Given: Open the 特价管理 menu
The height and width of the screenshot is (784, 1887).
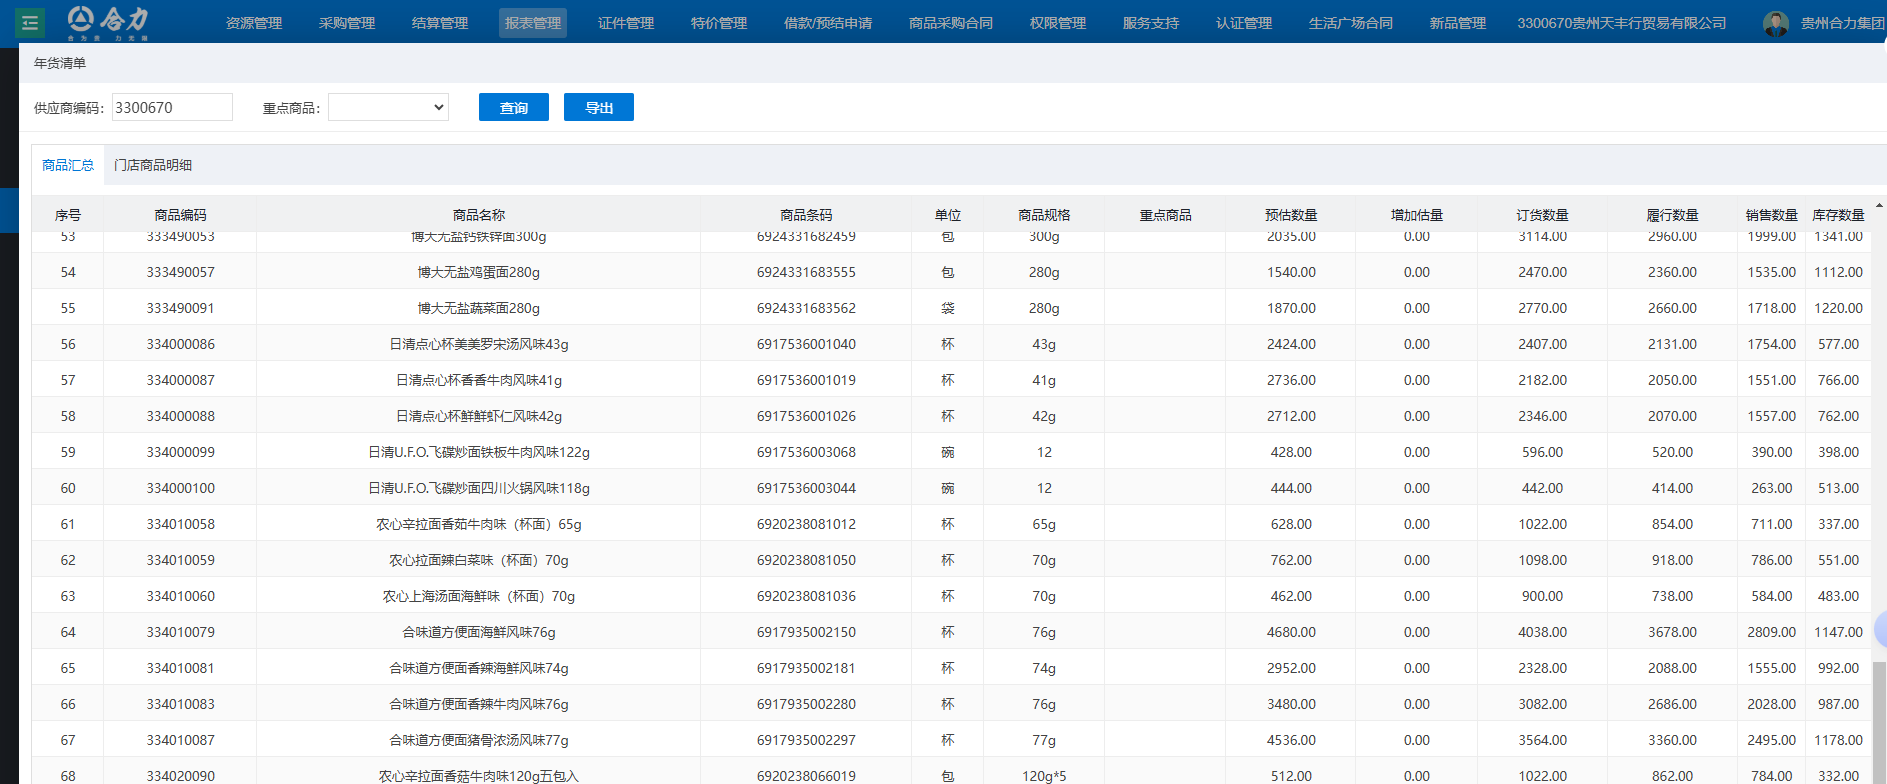Looking at the screenshot, I should [x=719, y=23].
